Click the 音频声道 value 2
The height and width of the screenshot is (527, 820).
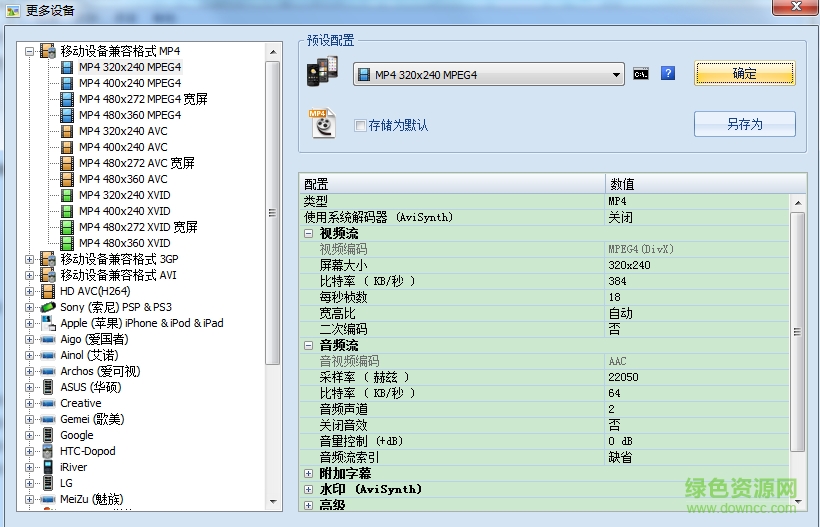pos(611,409)
